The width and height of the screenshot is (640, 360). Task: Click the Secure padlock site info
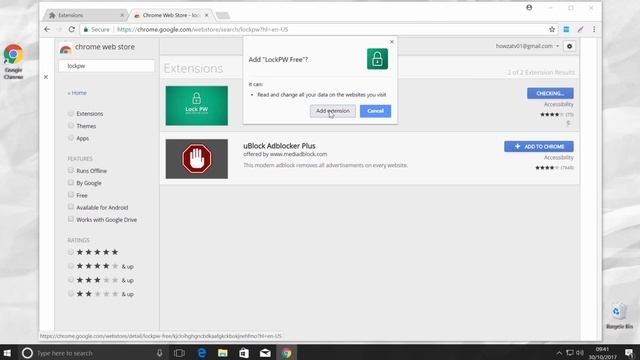pyautogui.click(x=96, y=29)
